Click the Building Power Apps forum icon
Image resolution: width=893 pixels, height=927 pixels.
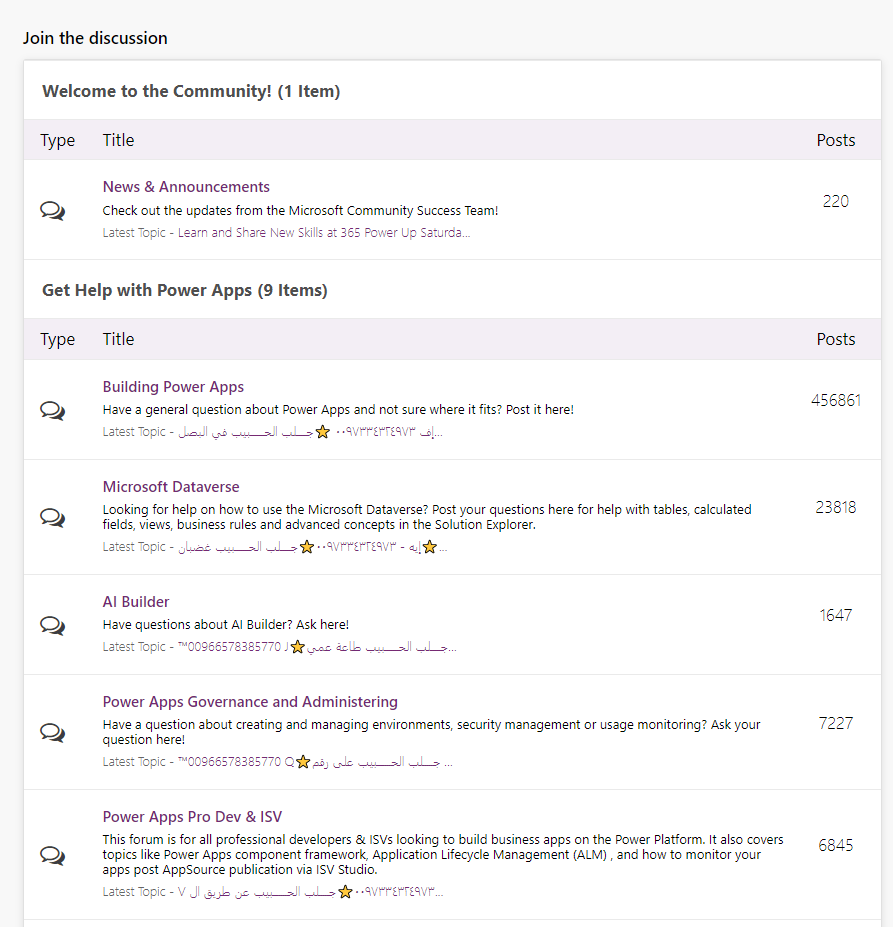click(x=53, y=410)
